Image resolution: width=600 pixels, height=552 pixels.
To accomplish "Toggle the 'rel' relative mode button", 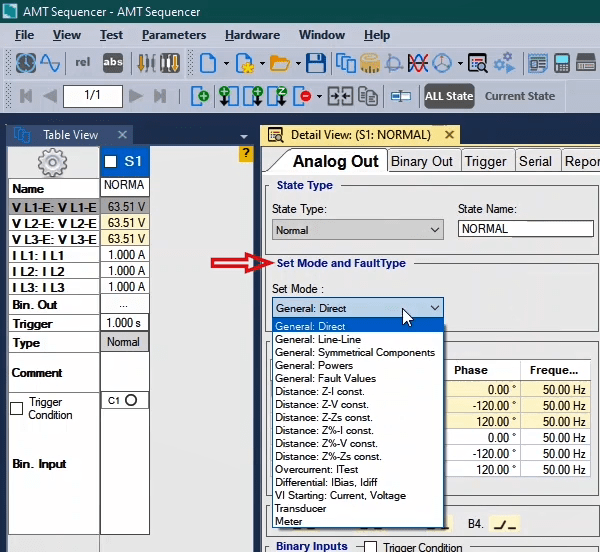I will pos(83,63).
